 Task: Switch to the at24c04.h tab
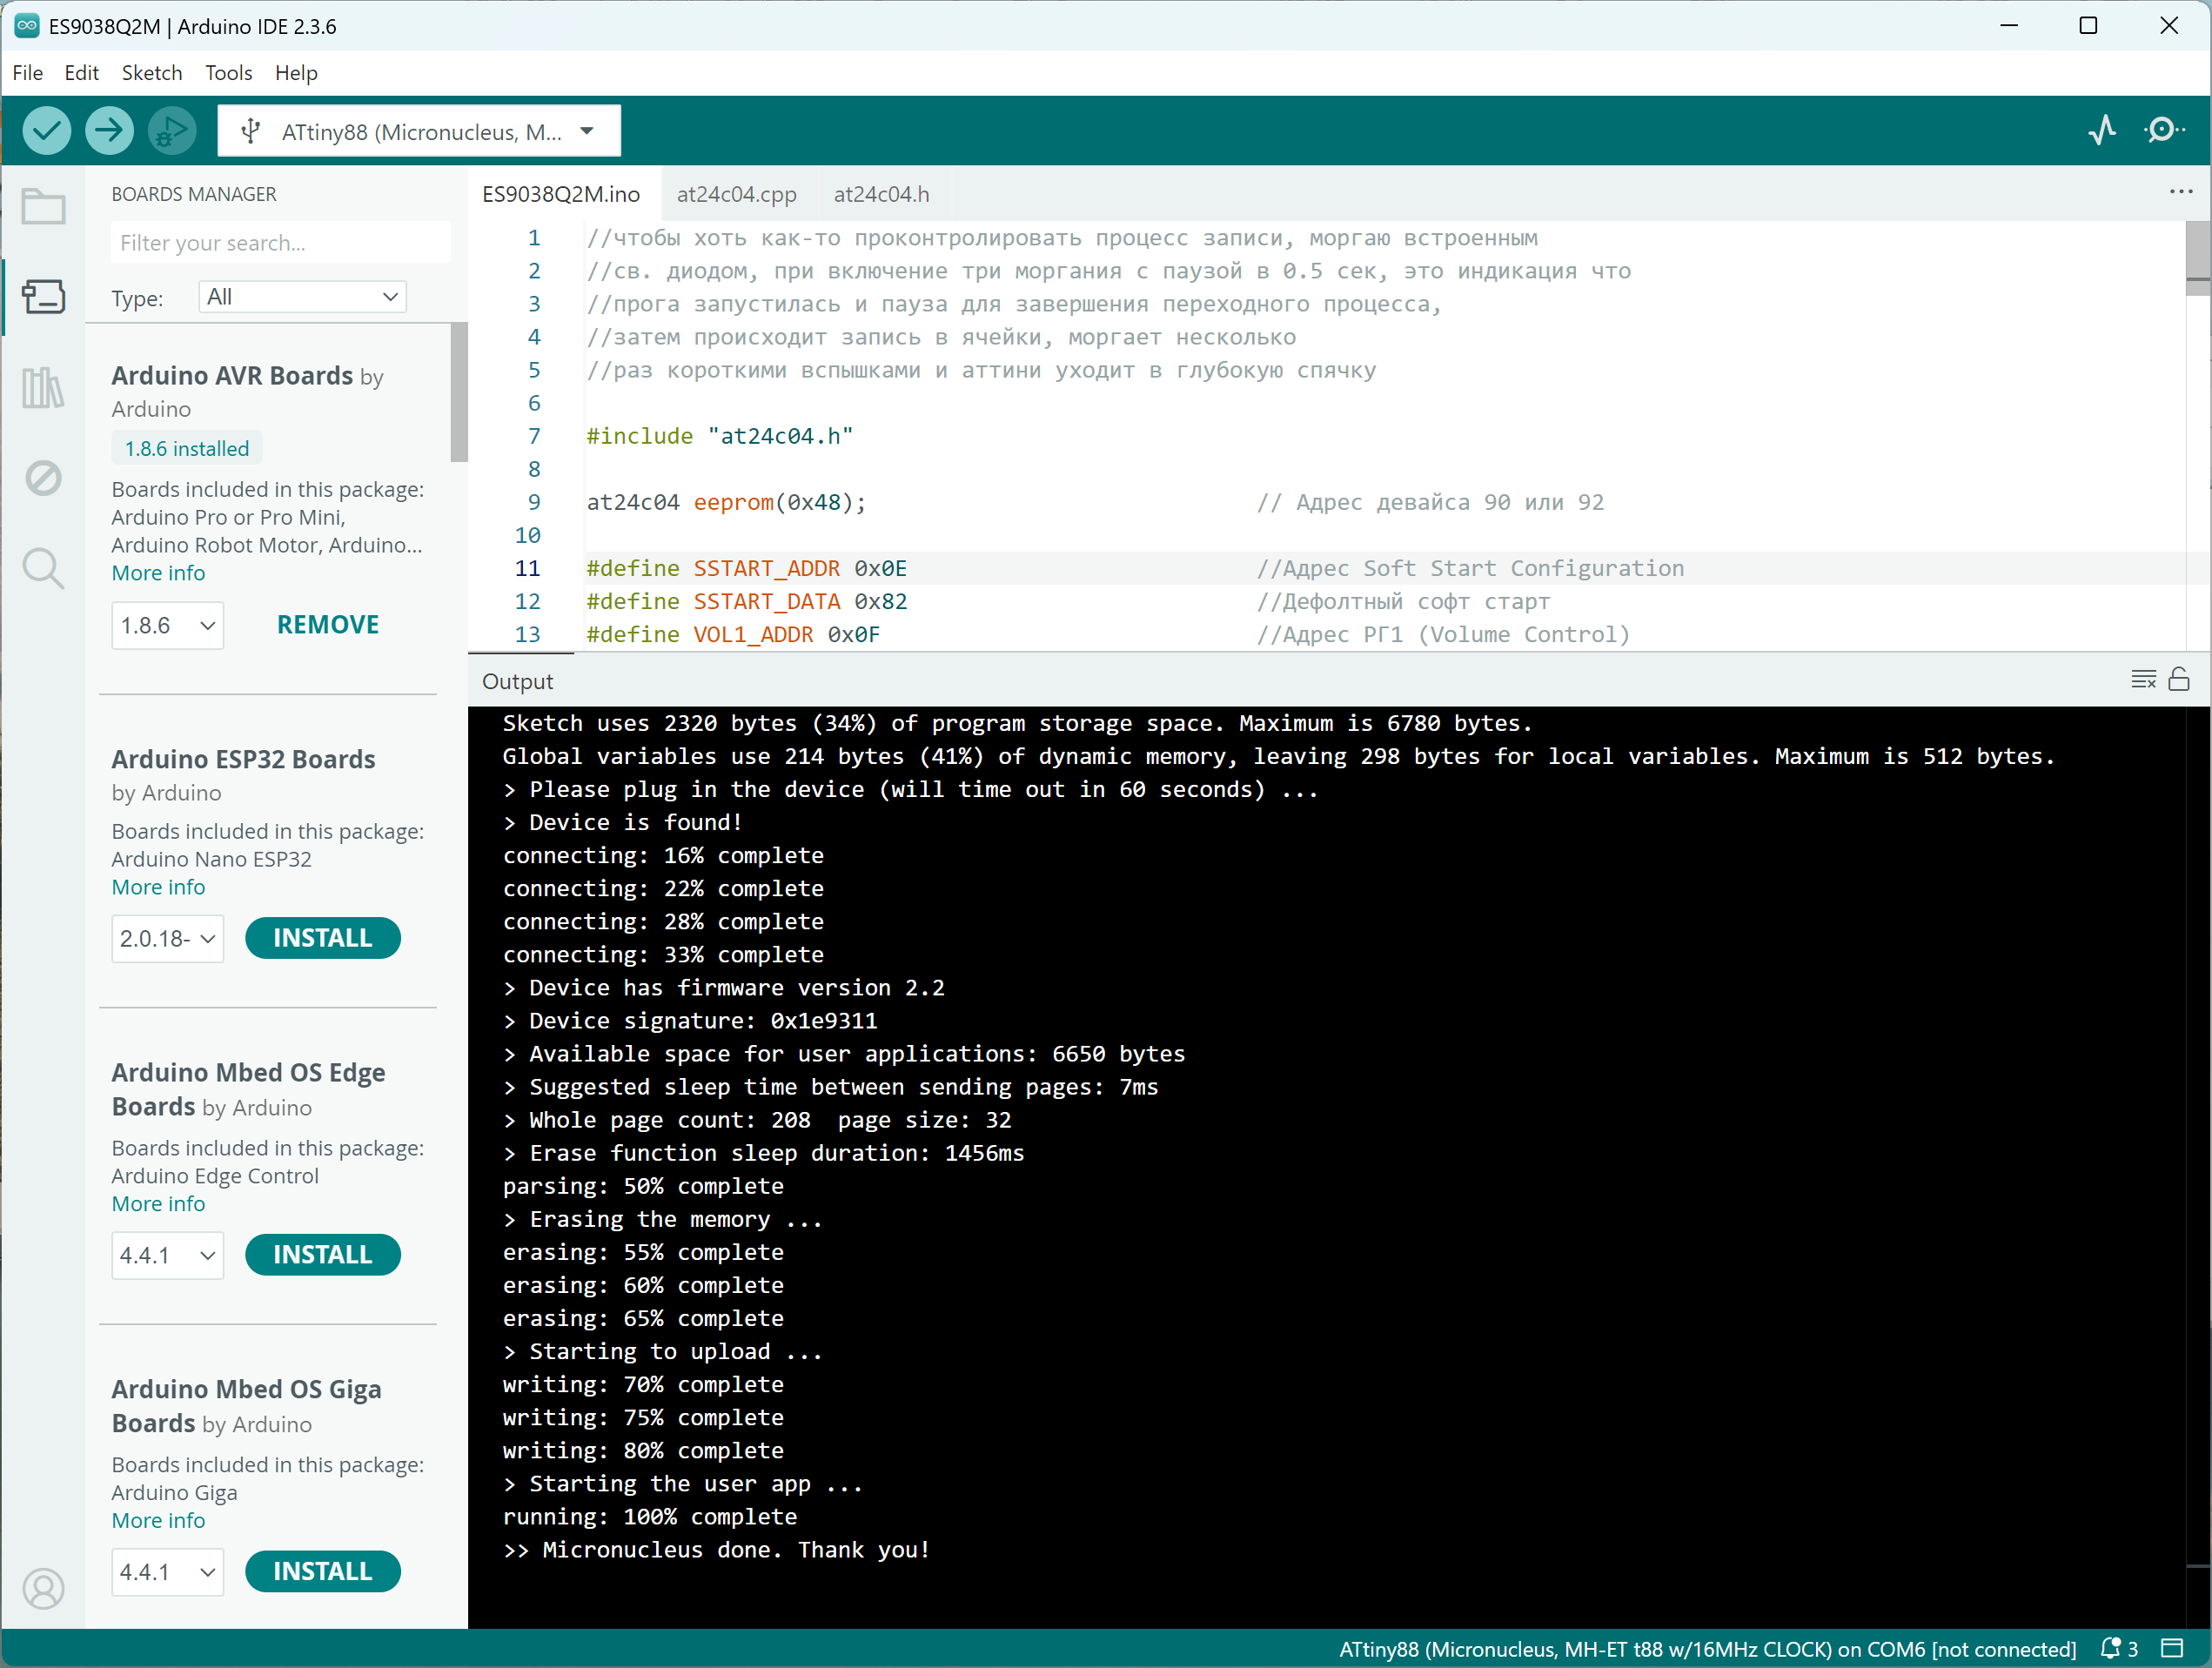click(x=881, y=194)
